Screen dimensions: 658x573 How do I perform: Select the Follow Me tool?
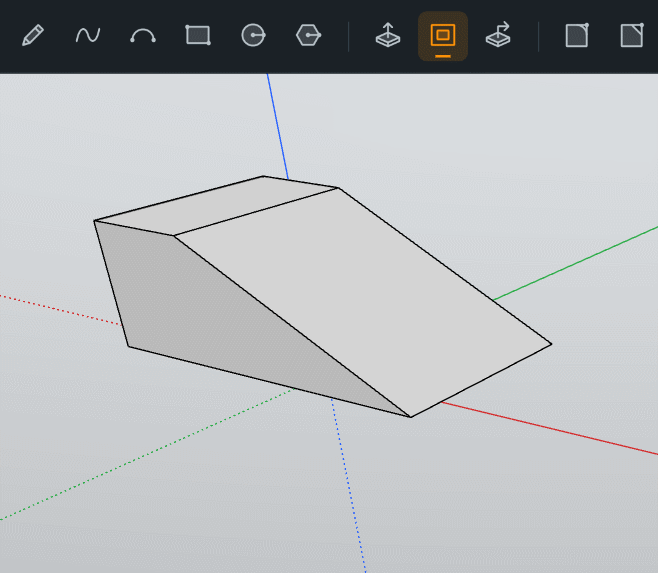click(x=498, y=35)
